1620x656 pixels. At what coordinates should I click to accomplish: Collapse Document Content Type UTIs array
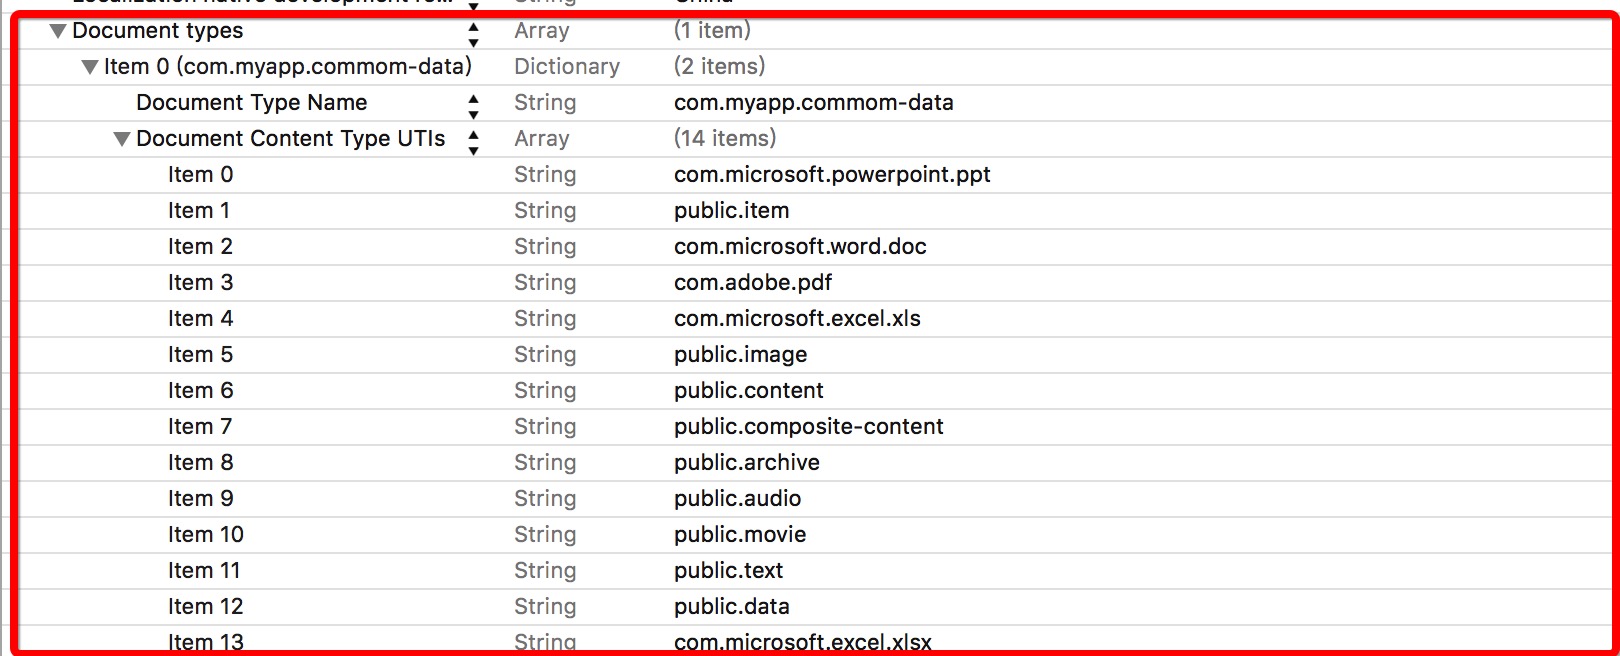pos(122,140)
